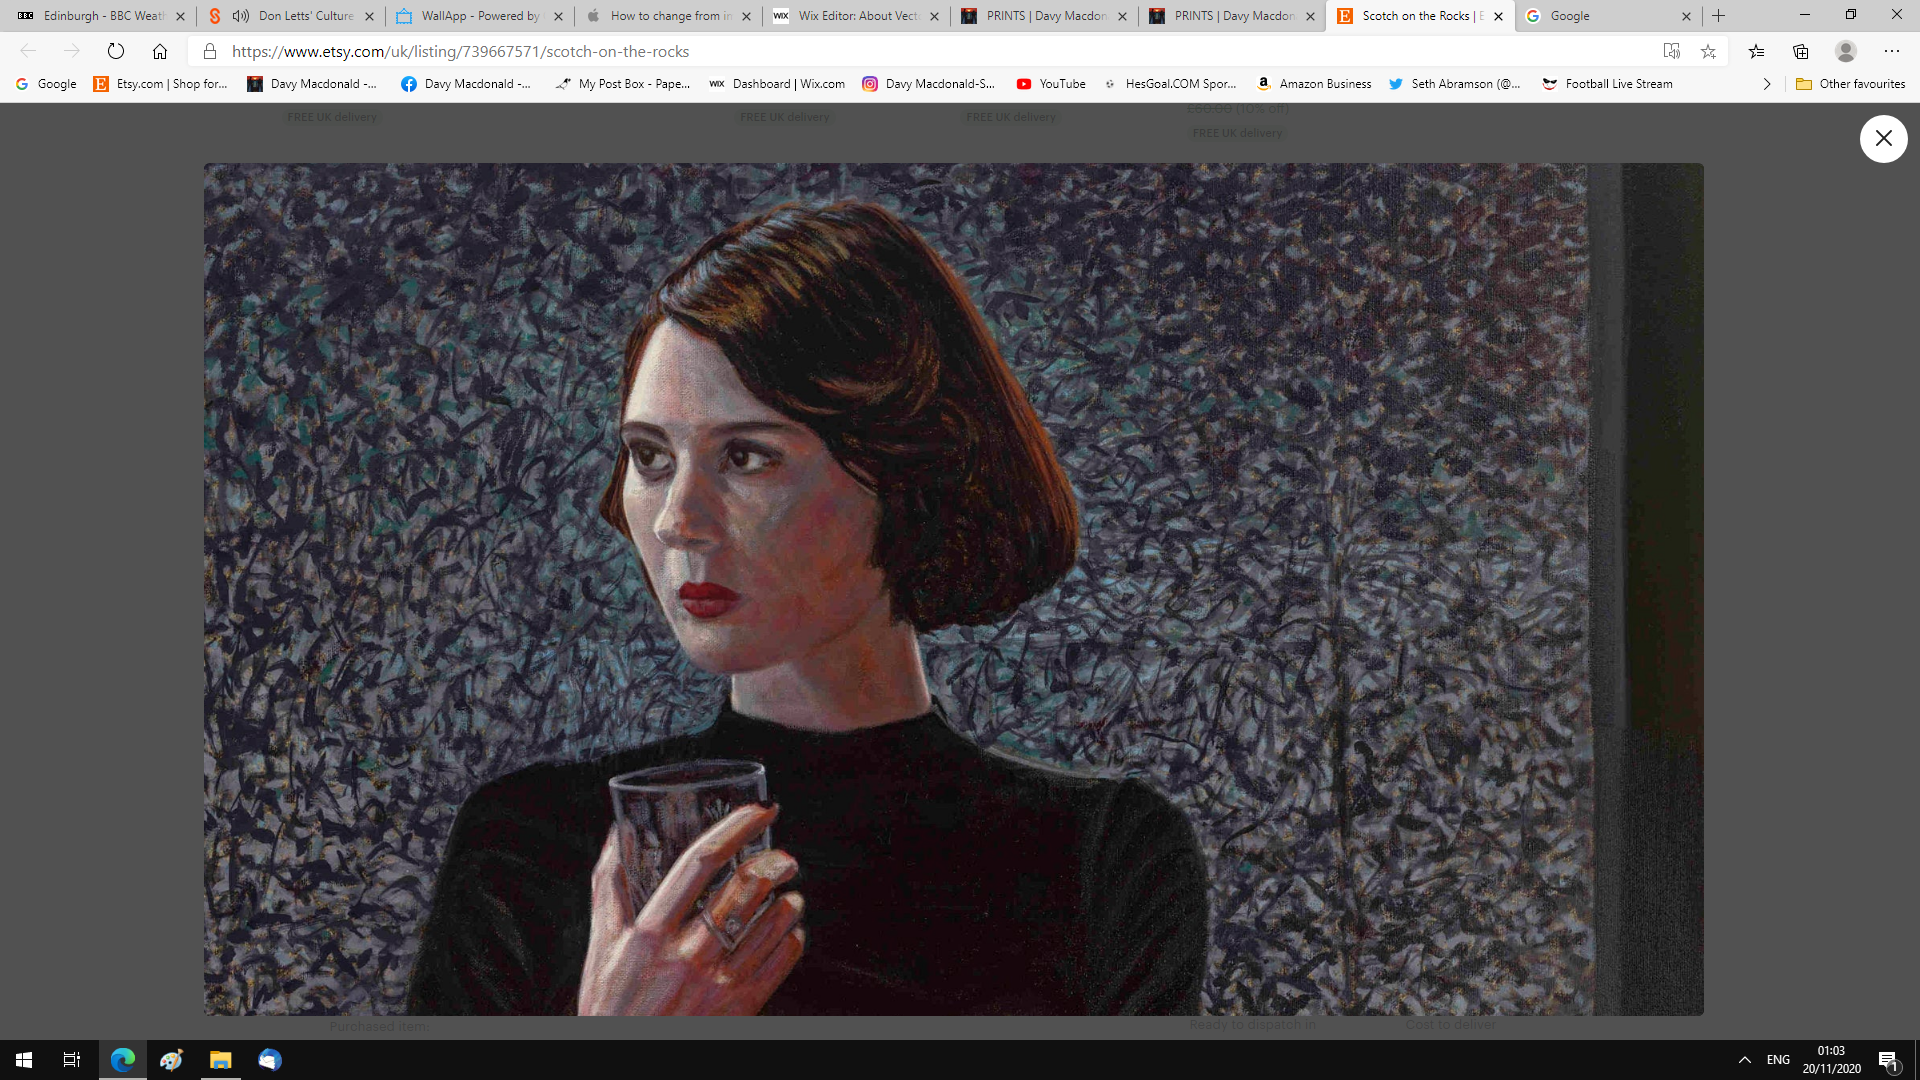Screen dimensions: 1920x1080
Task: Open the favourites list icon
Action: click(x=1756, y=51)
